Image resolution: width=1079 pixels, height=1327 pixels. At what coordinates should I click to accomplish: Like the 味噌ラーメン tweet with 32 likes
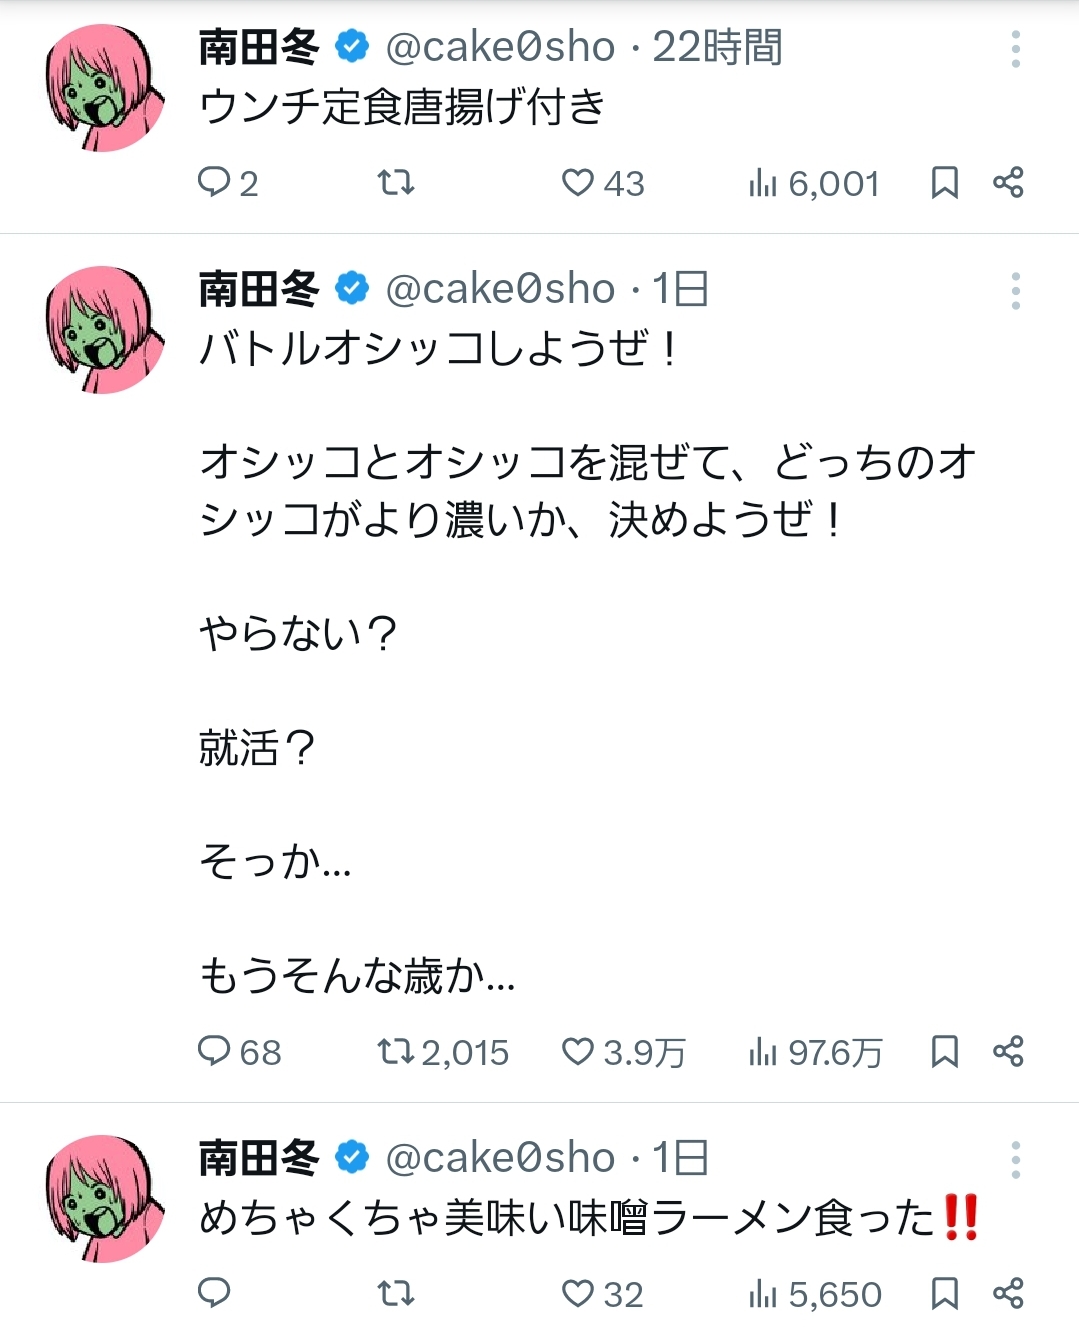point(578,1293)
